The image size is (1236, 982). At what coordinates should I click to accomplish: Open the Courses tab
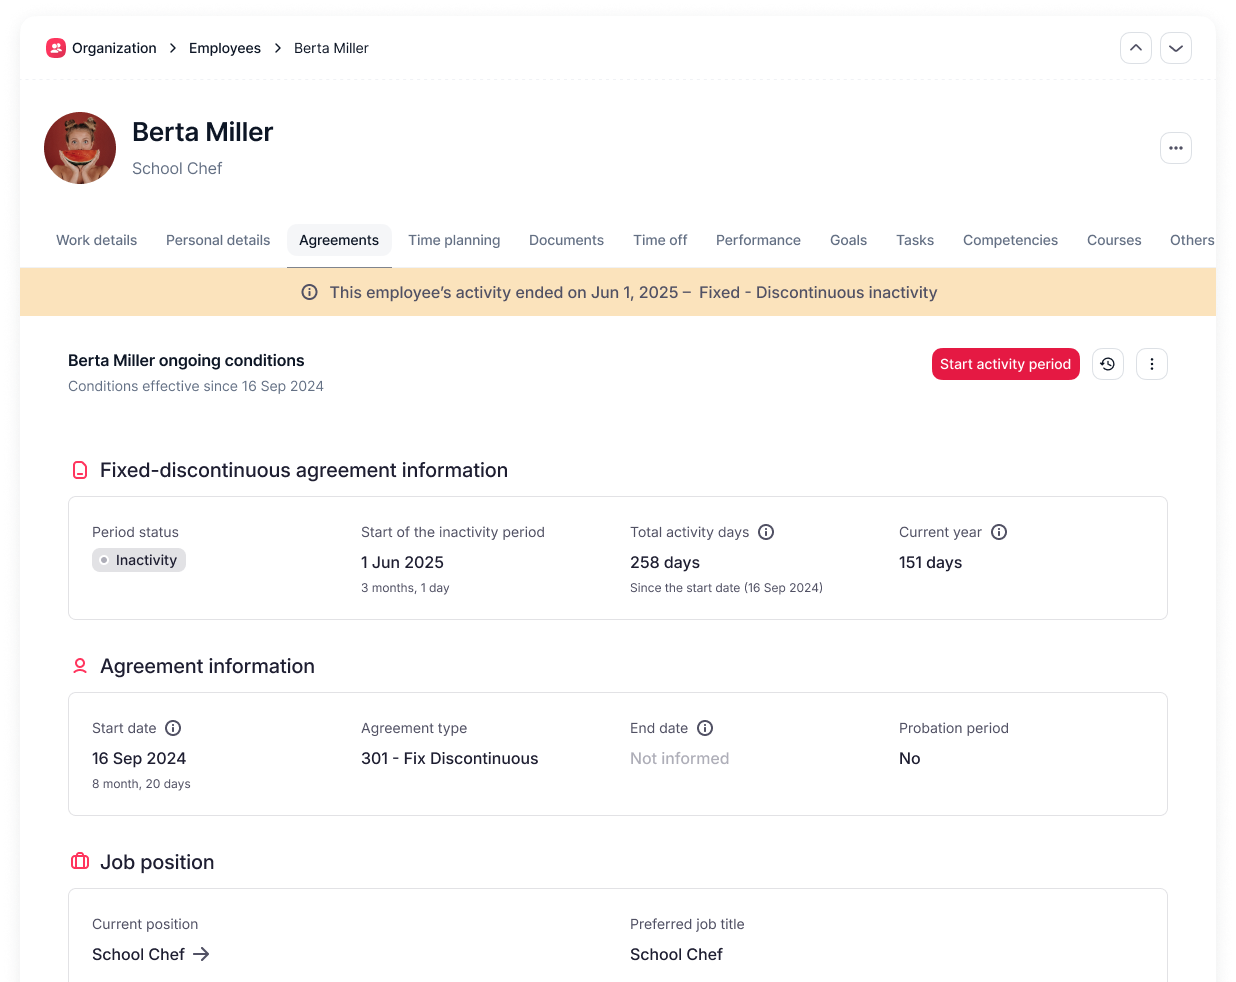click(1114, 240)
